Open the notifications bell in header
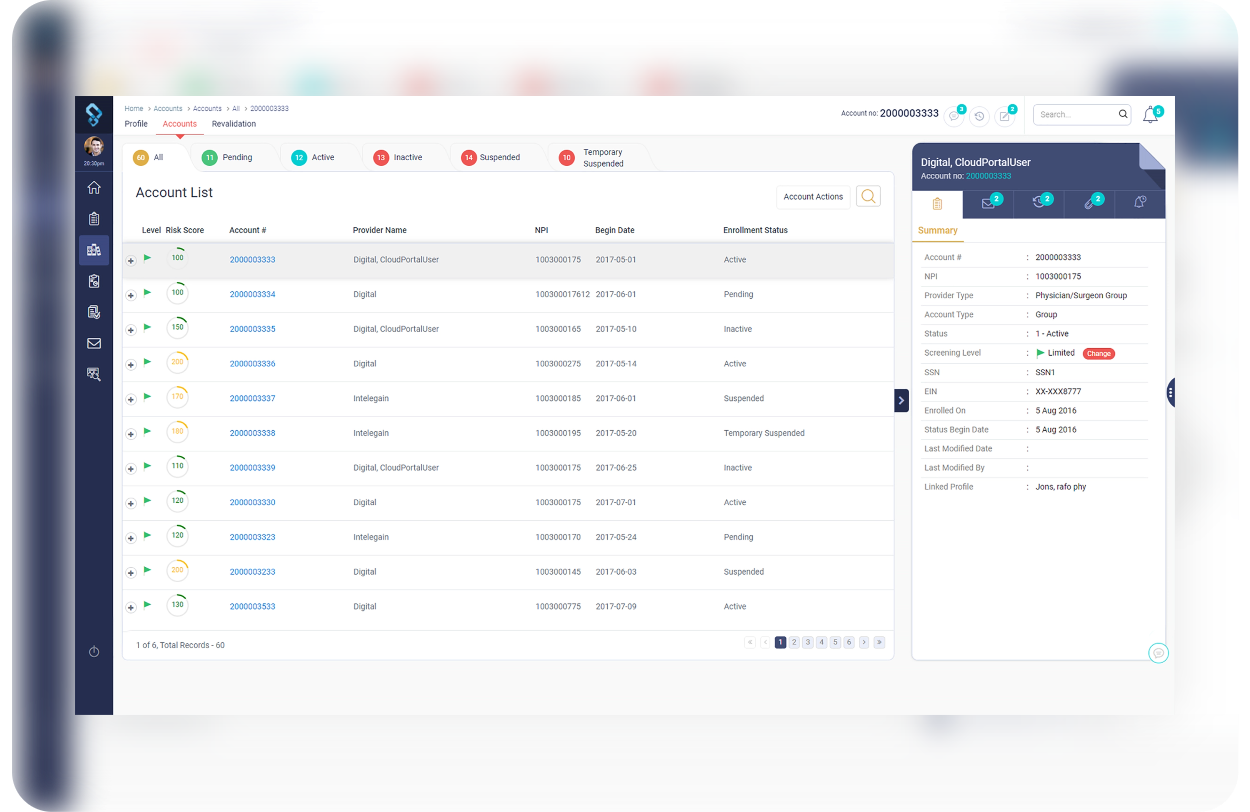Screen dimensions: 1250x812 point(1150,115)
